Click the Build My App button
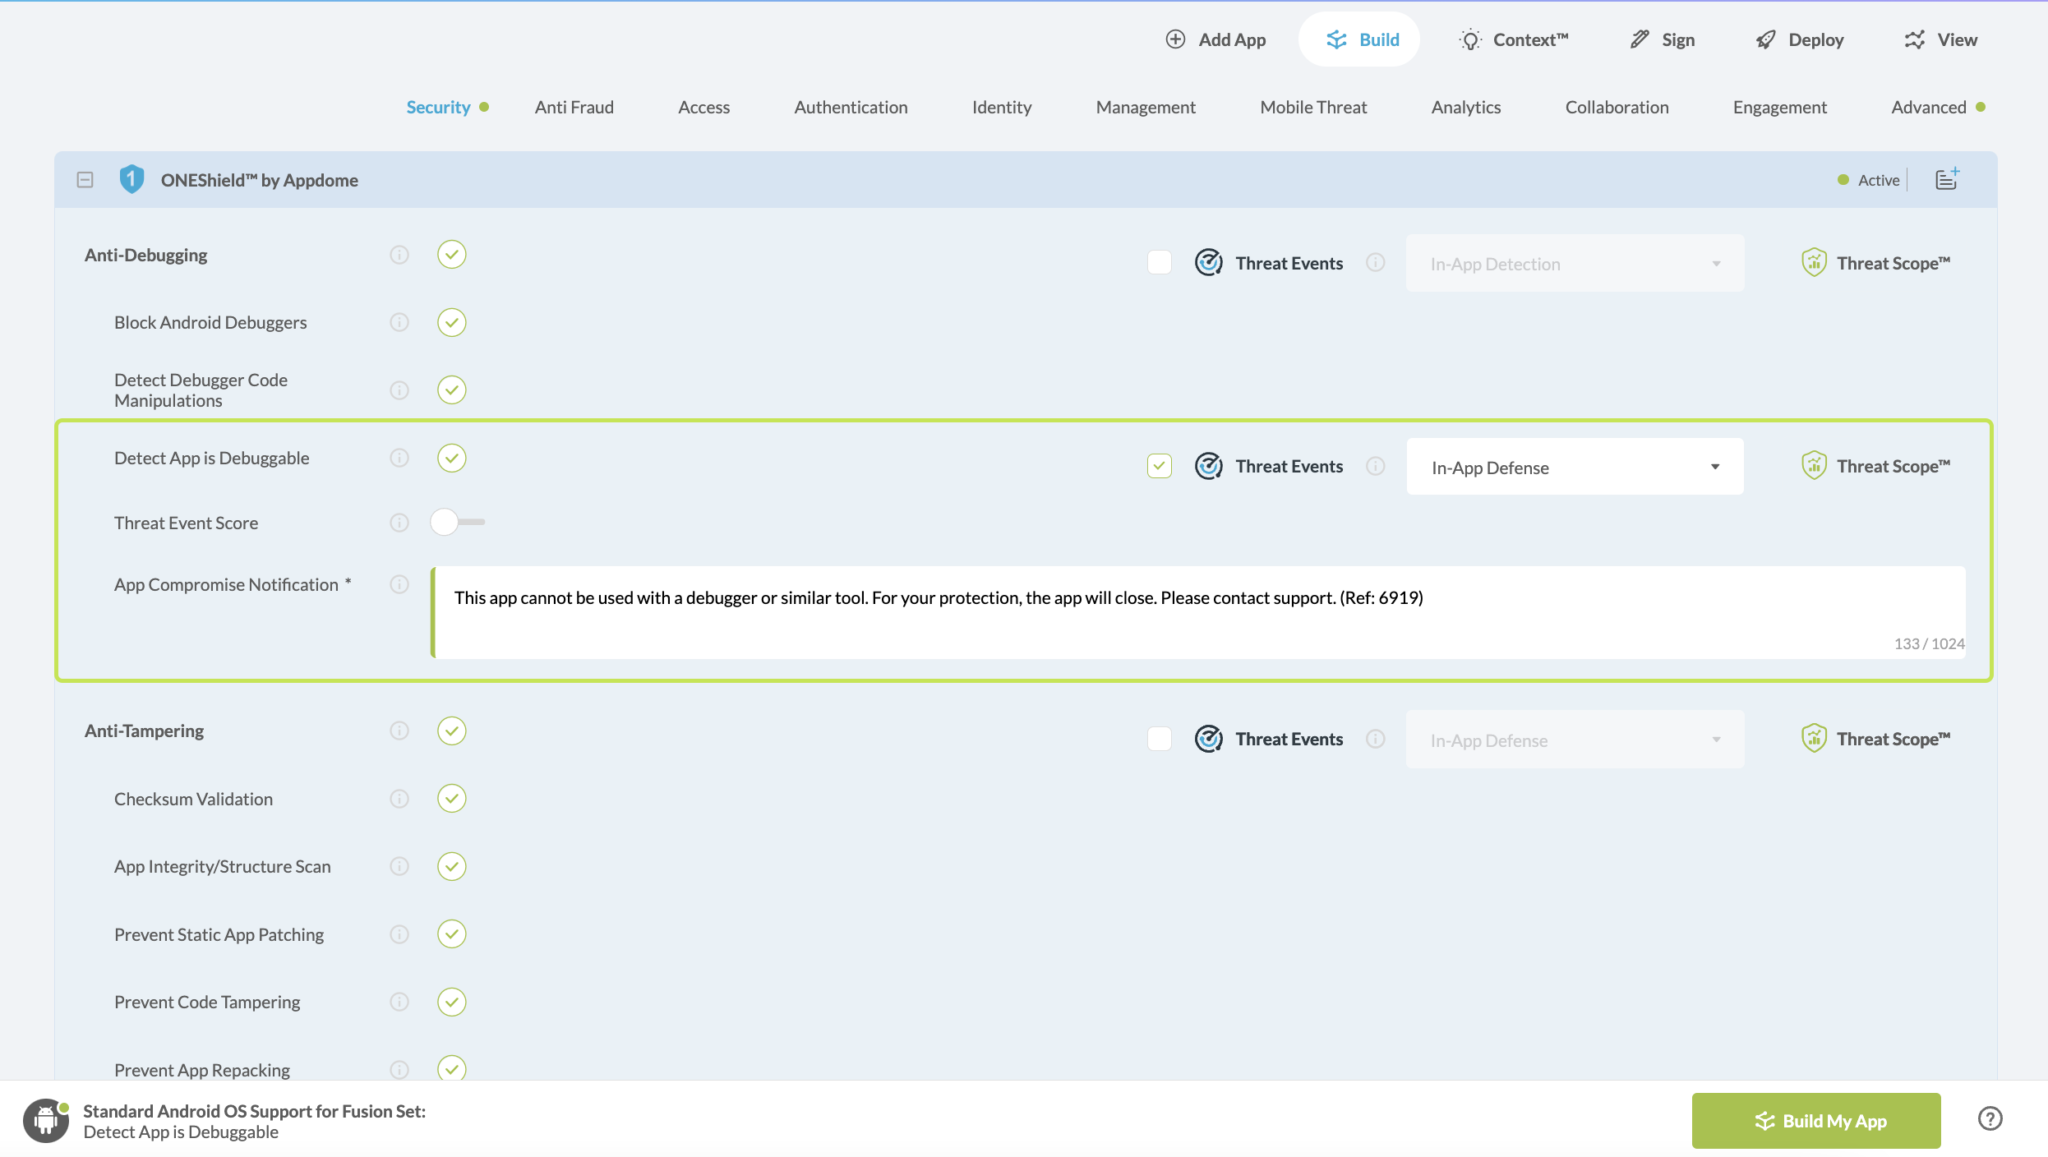 [1815, 1121]
